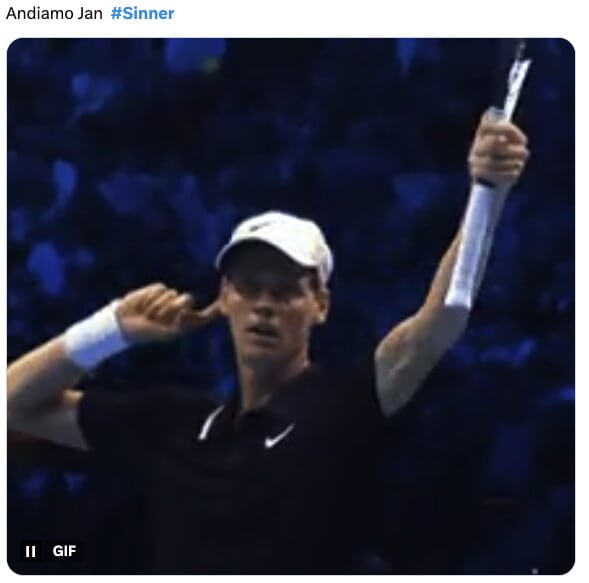This screenshot has width=589, height=583.
Task: Pause the playing GIF
Action: click(30, 551)
